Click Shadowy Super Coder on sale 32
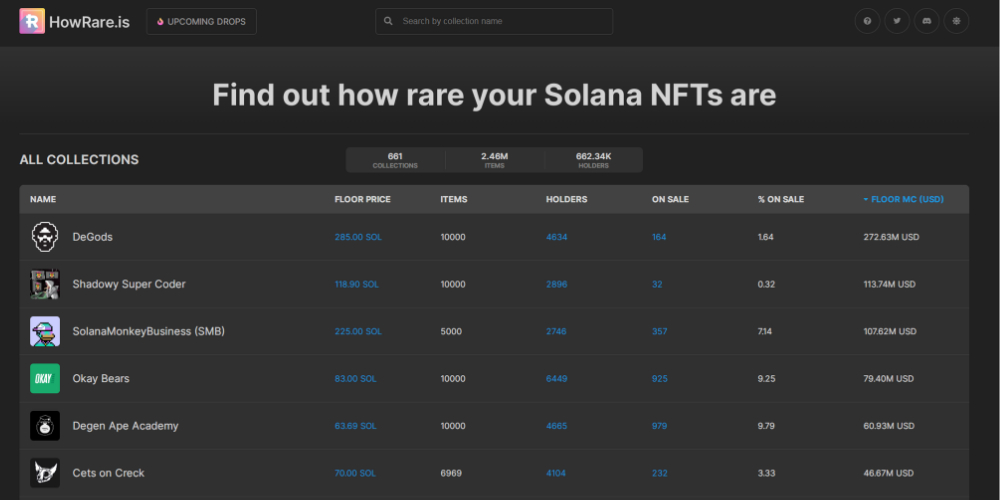This screenshot has width=1000, height=500. pyautogui.click(x=657, y=284)
